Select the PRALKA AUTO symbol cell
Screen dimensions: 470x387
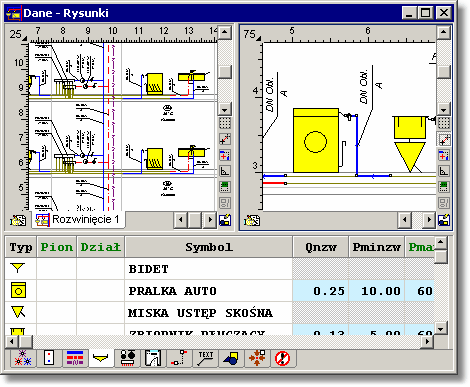(x=209, y=291)
